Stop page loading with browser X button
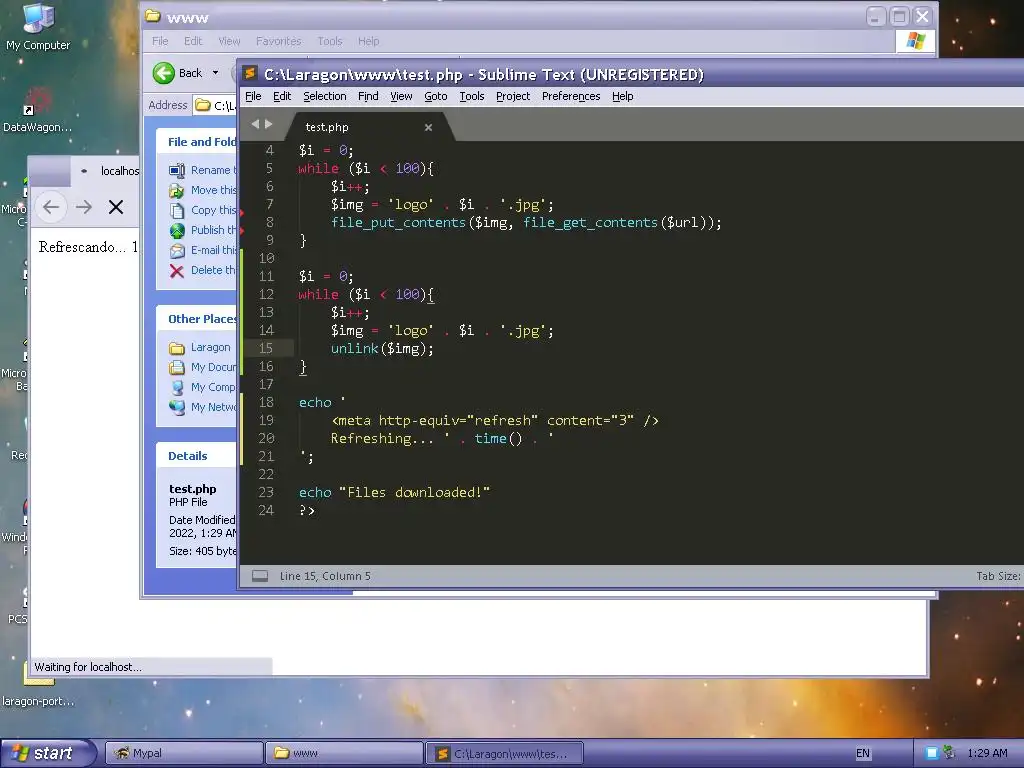This screenshot has width=1024, height=768. pos(116,208)
